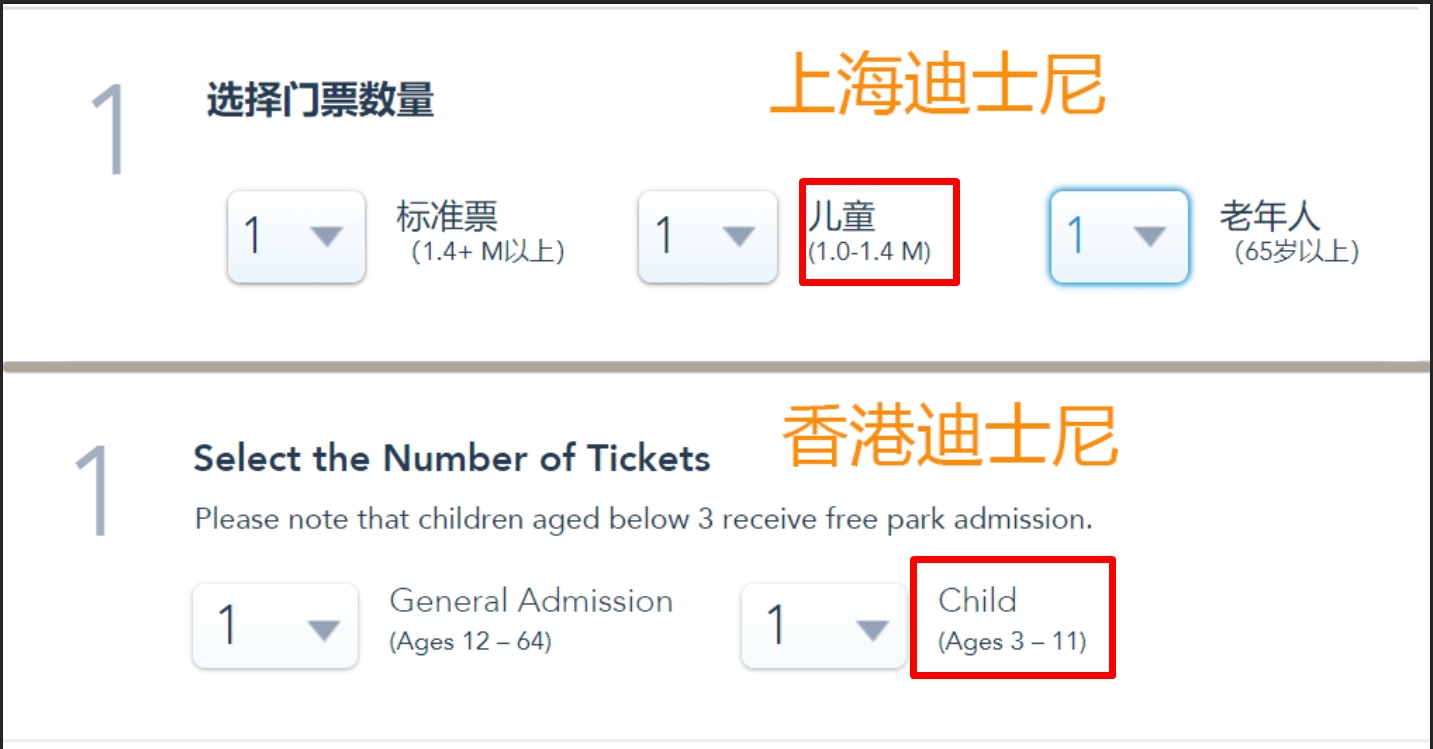Image resolution: width=1433 pixels, height=749 pixels.
Task: Click the 标准票 label
Action: point(447,216)
